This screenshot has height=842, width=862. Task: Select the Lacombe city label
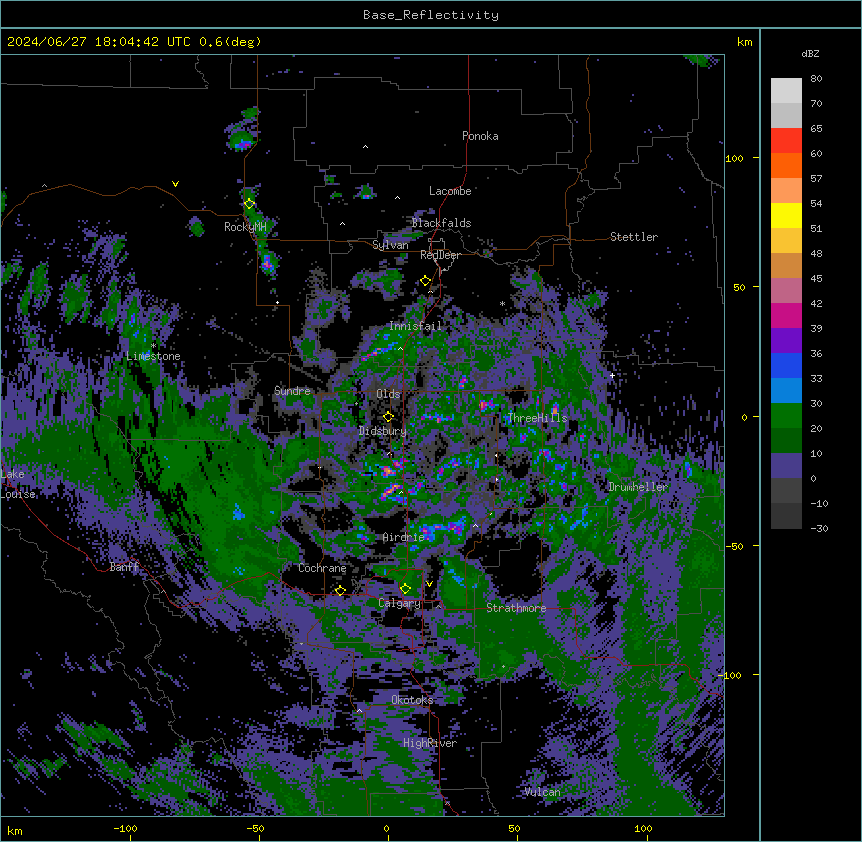coord(450,191)
